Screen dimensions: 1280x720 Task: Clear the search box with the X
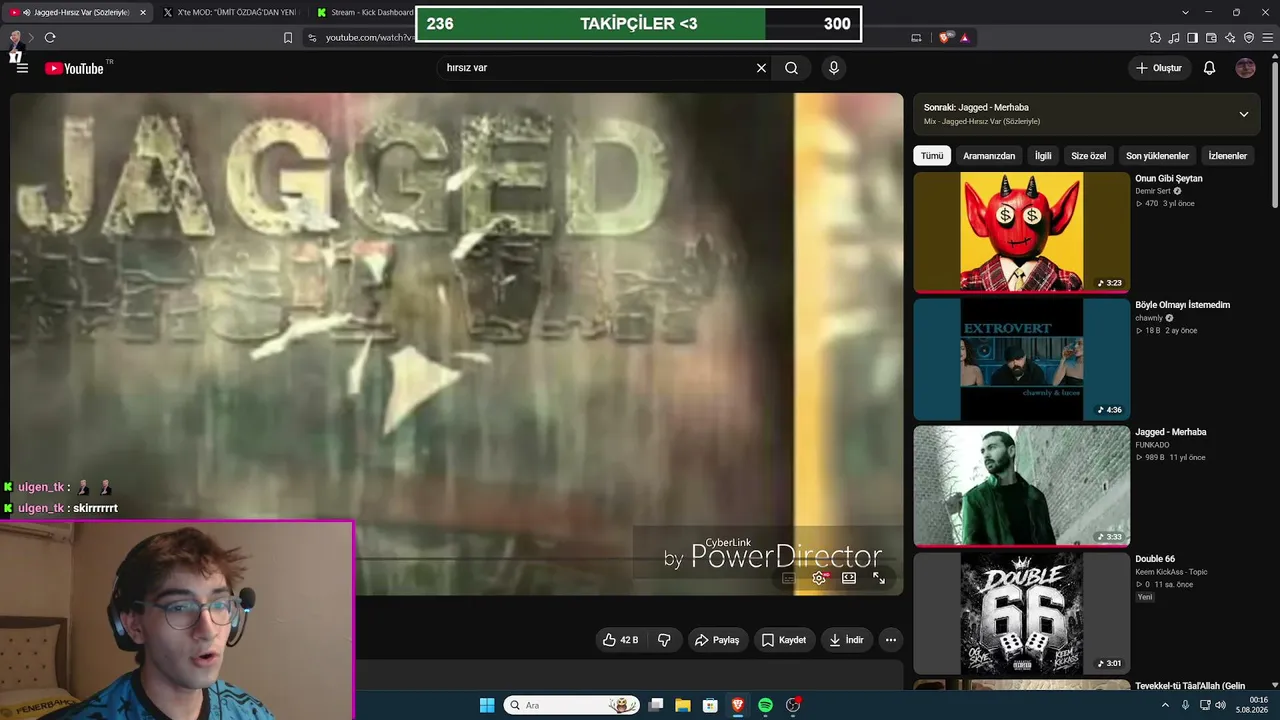point(761,68)
